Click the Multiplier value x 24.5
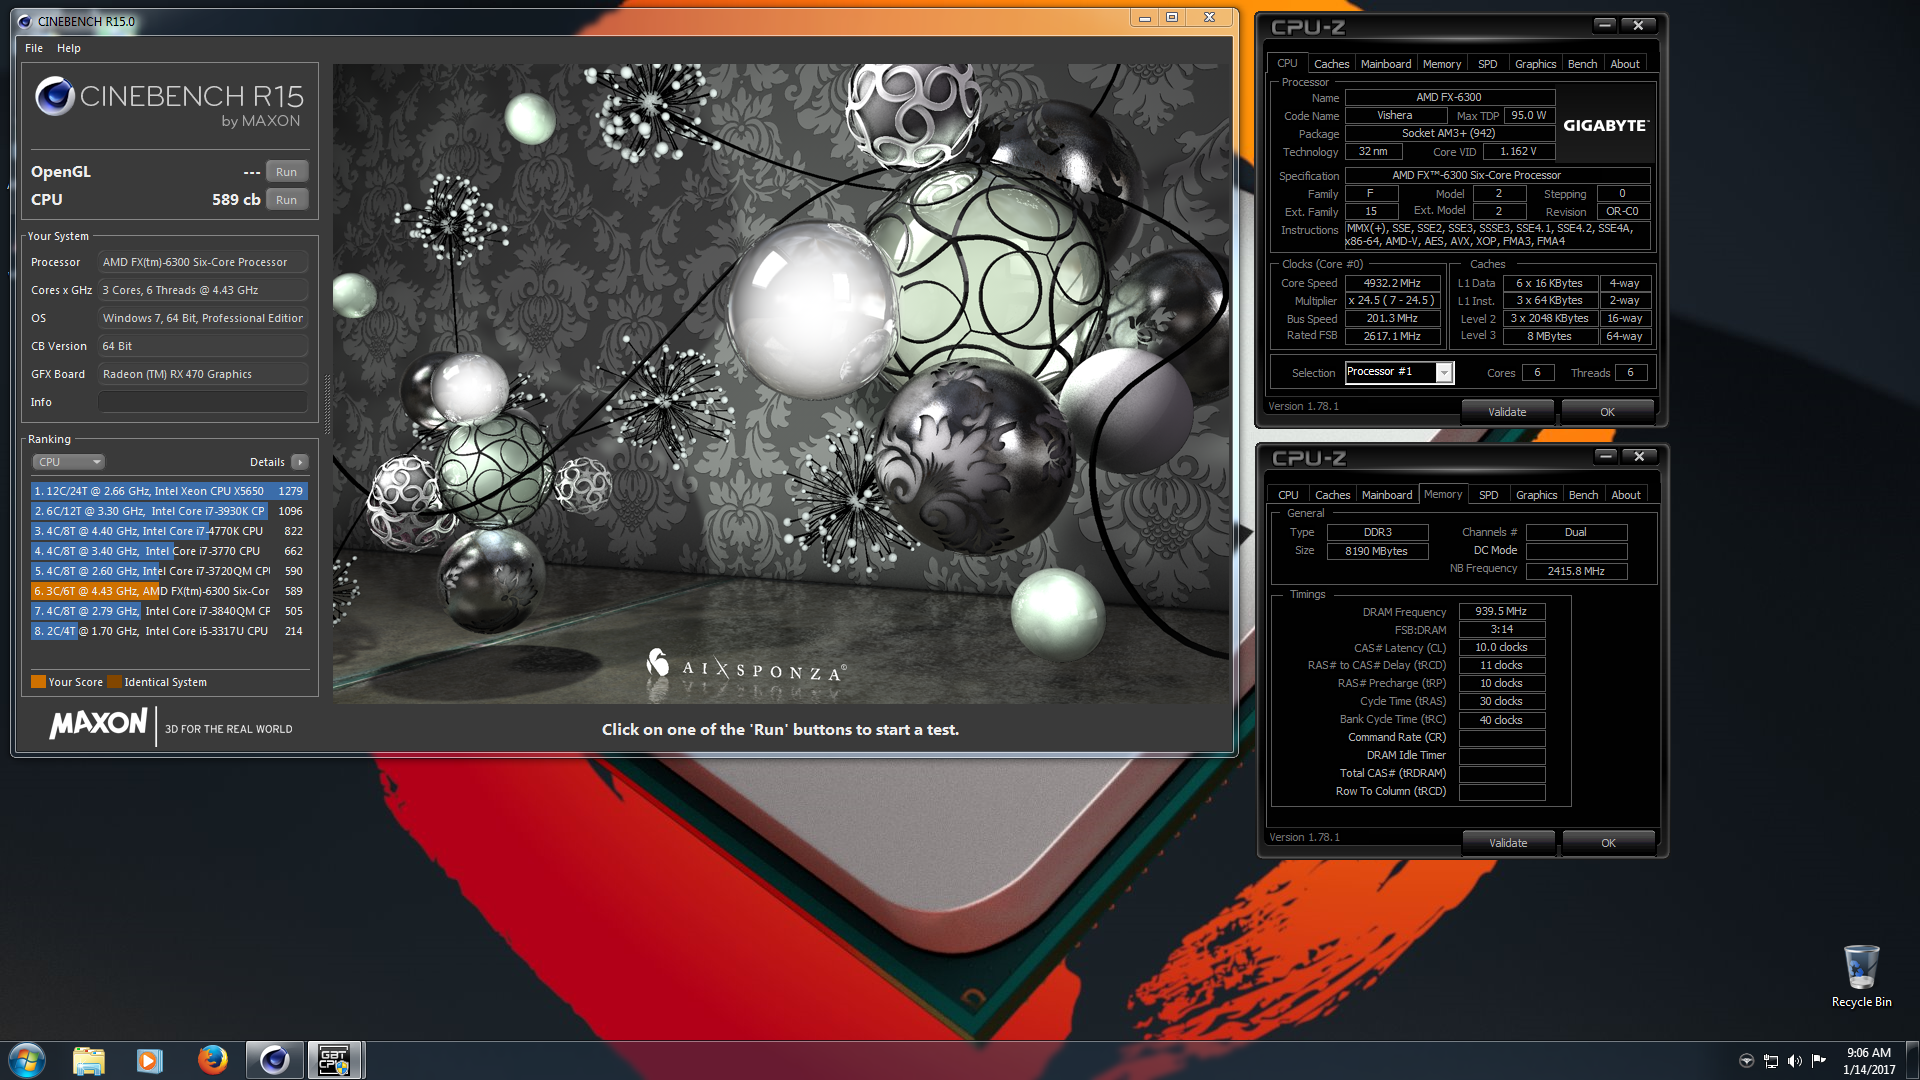Image resolution: width=1920 pixels, height=1080 pixels. 1392,301
